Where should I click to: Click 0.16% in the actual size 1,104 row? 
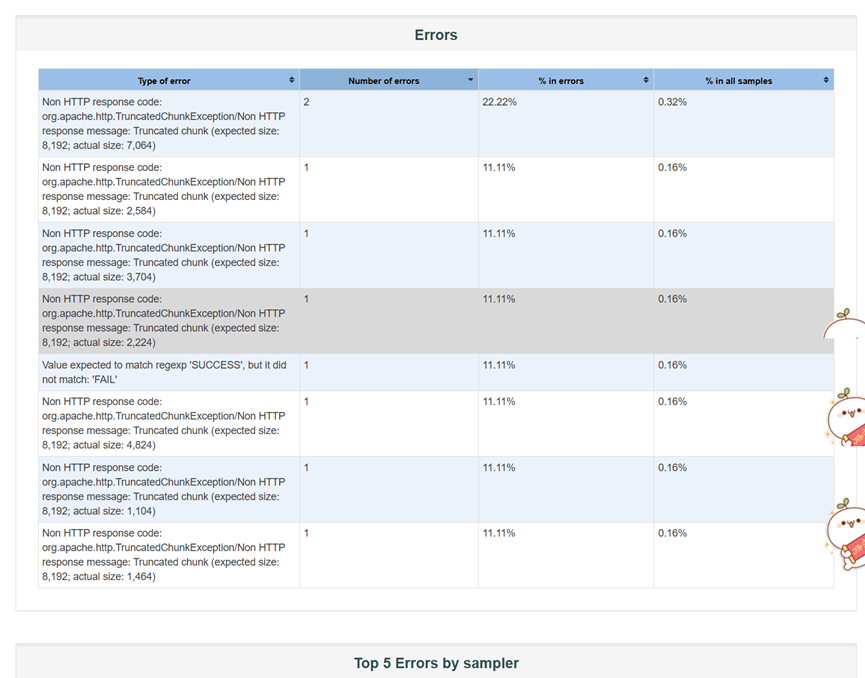[x=672, y=468]
